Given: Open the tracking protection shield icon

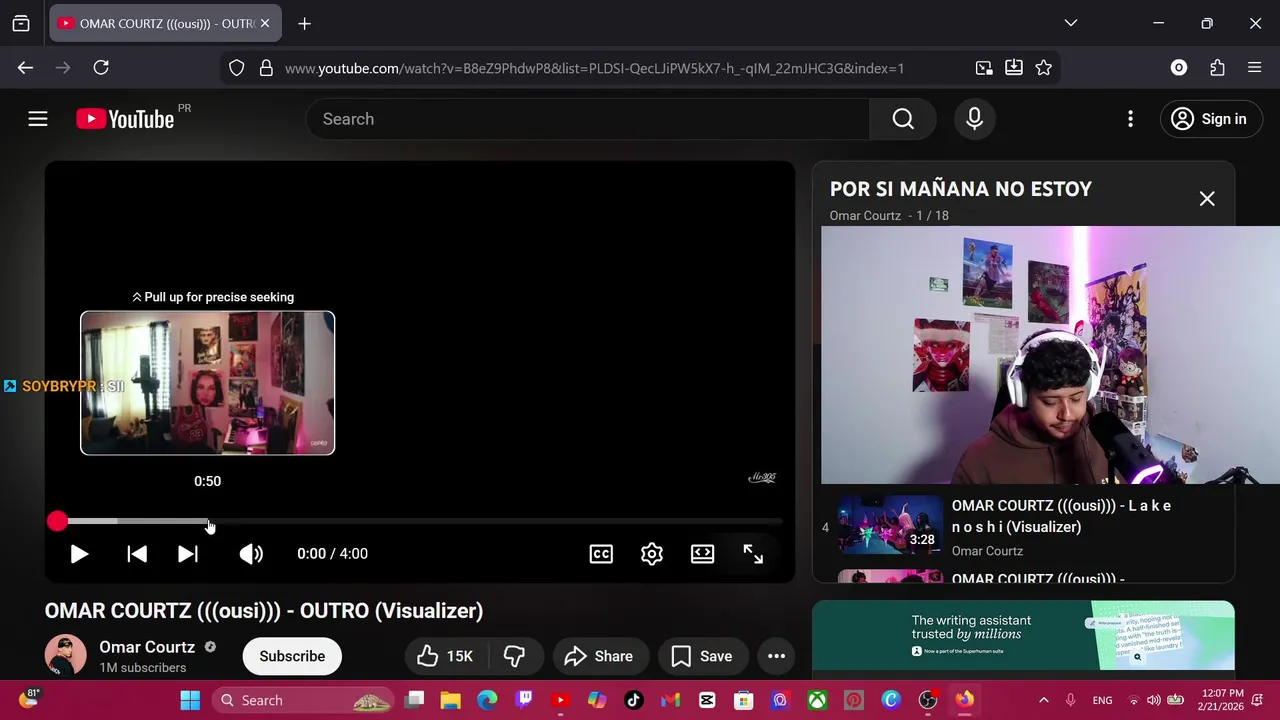Looking at the screenshot, I should [237, 68].
